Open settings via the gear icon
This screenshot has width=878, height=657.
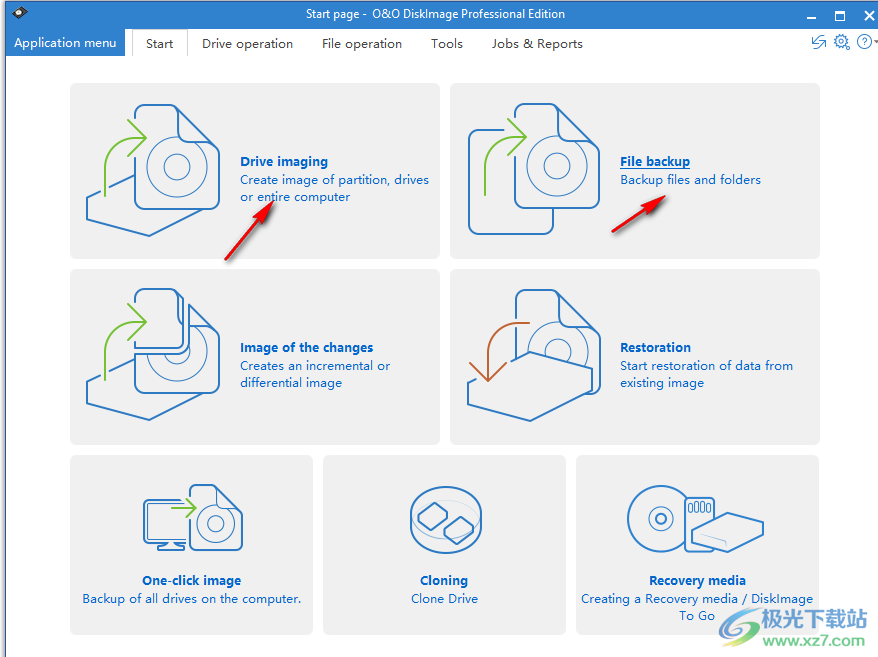point(841,42)
